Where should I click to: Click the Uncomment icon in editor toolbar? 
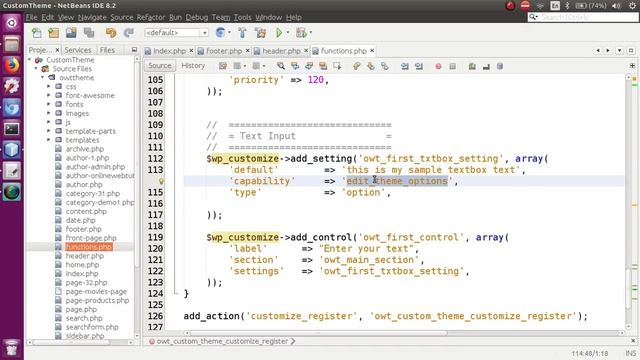pyautogui.click(x=486, y=66)
